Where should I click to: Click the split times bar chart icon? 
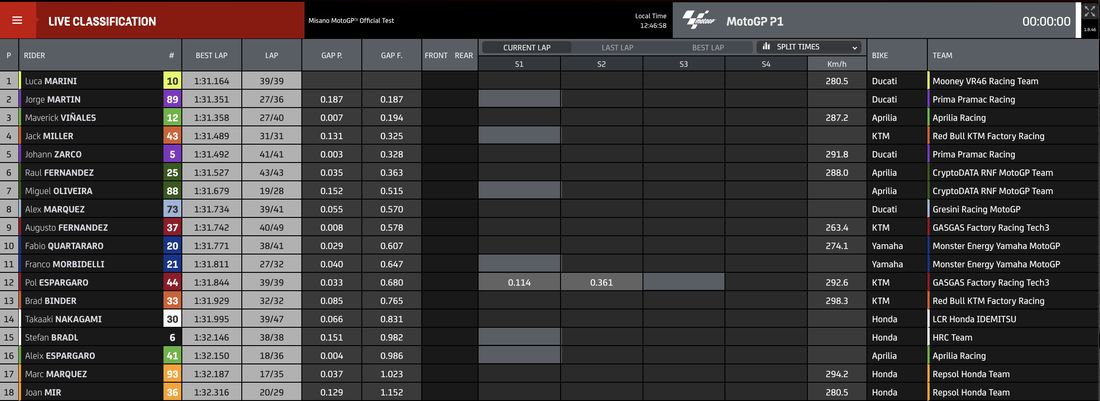pyautogui.click(x=768, y=47)
